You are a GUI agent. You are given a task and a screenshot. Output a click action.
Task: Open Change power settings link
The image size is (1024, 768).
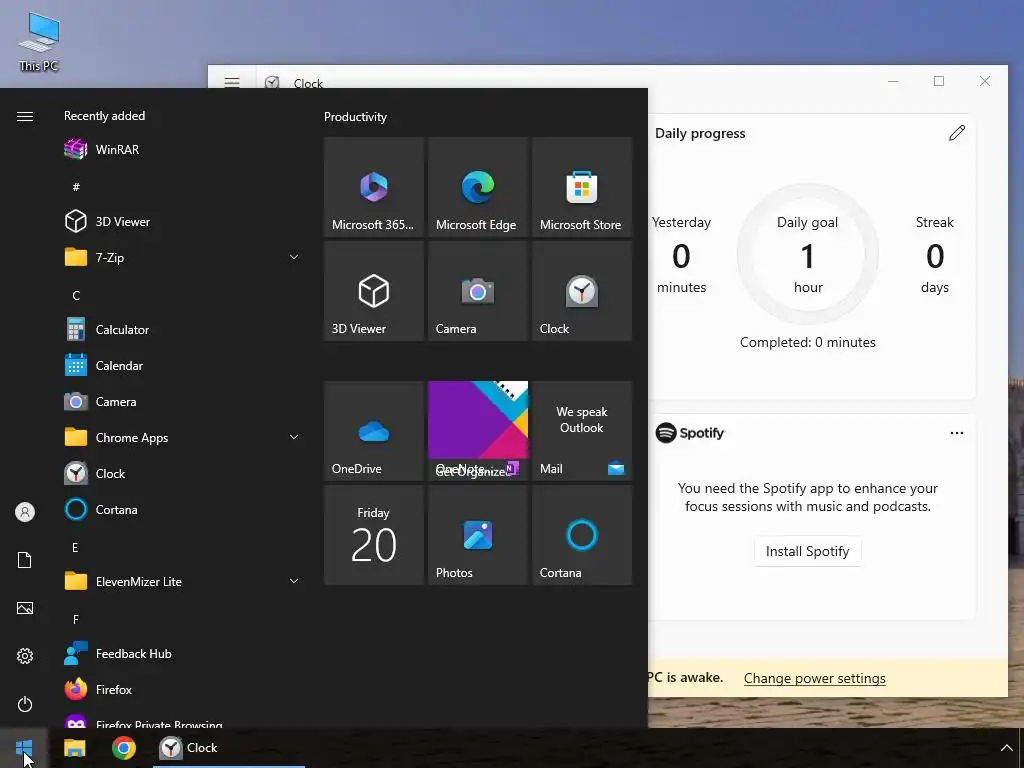point(814,678)
